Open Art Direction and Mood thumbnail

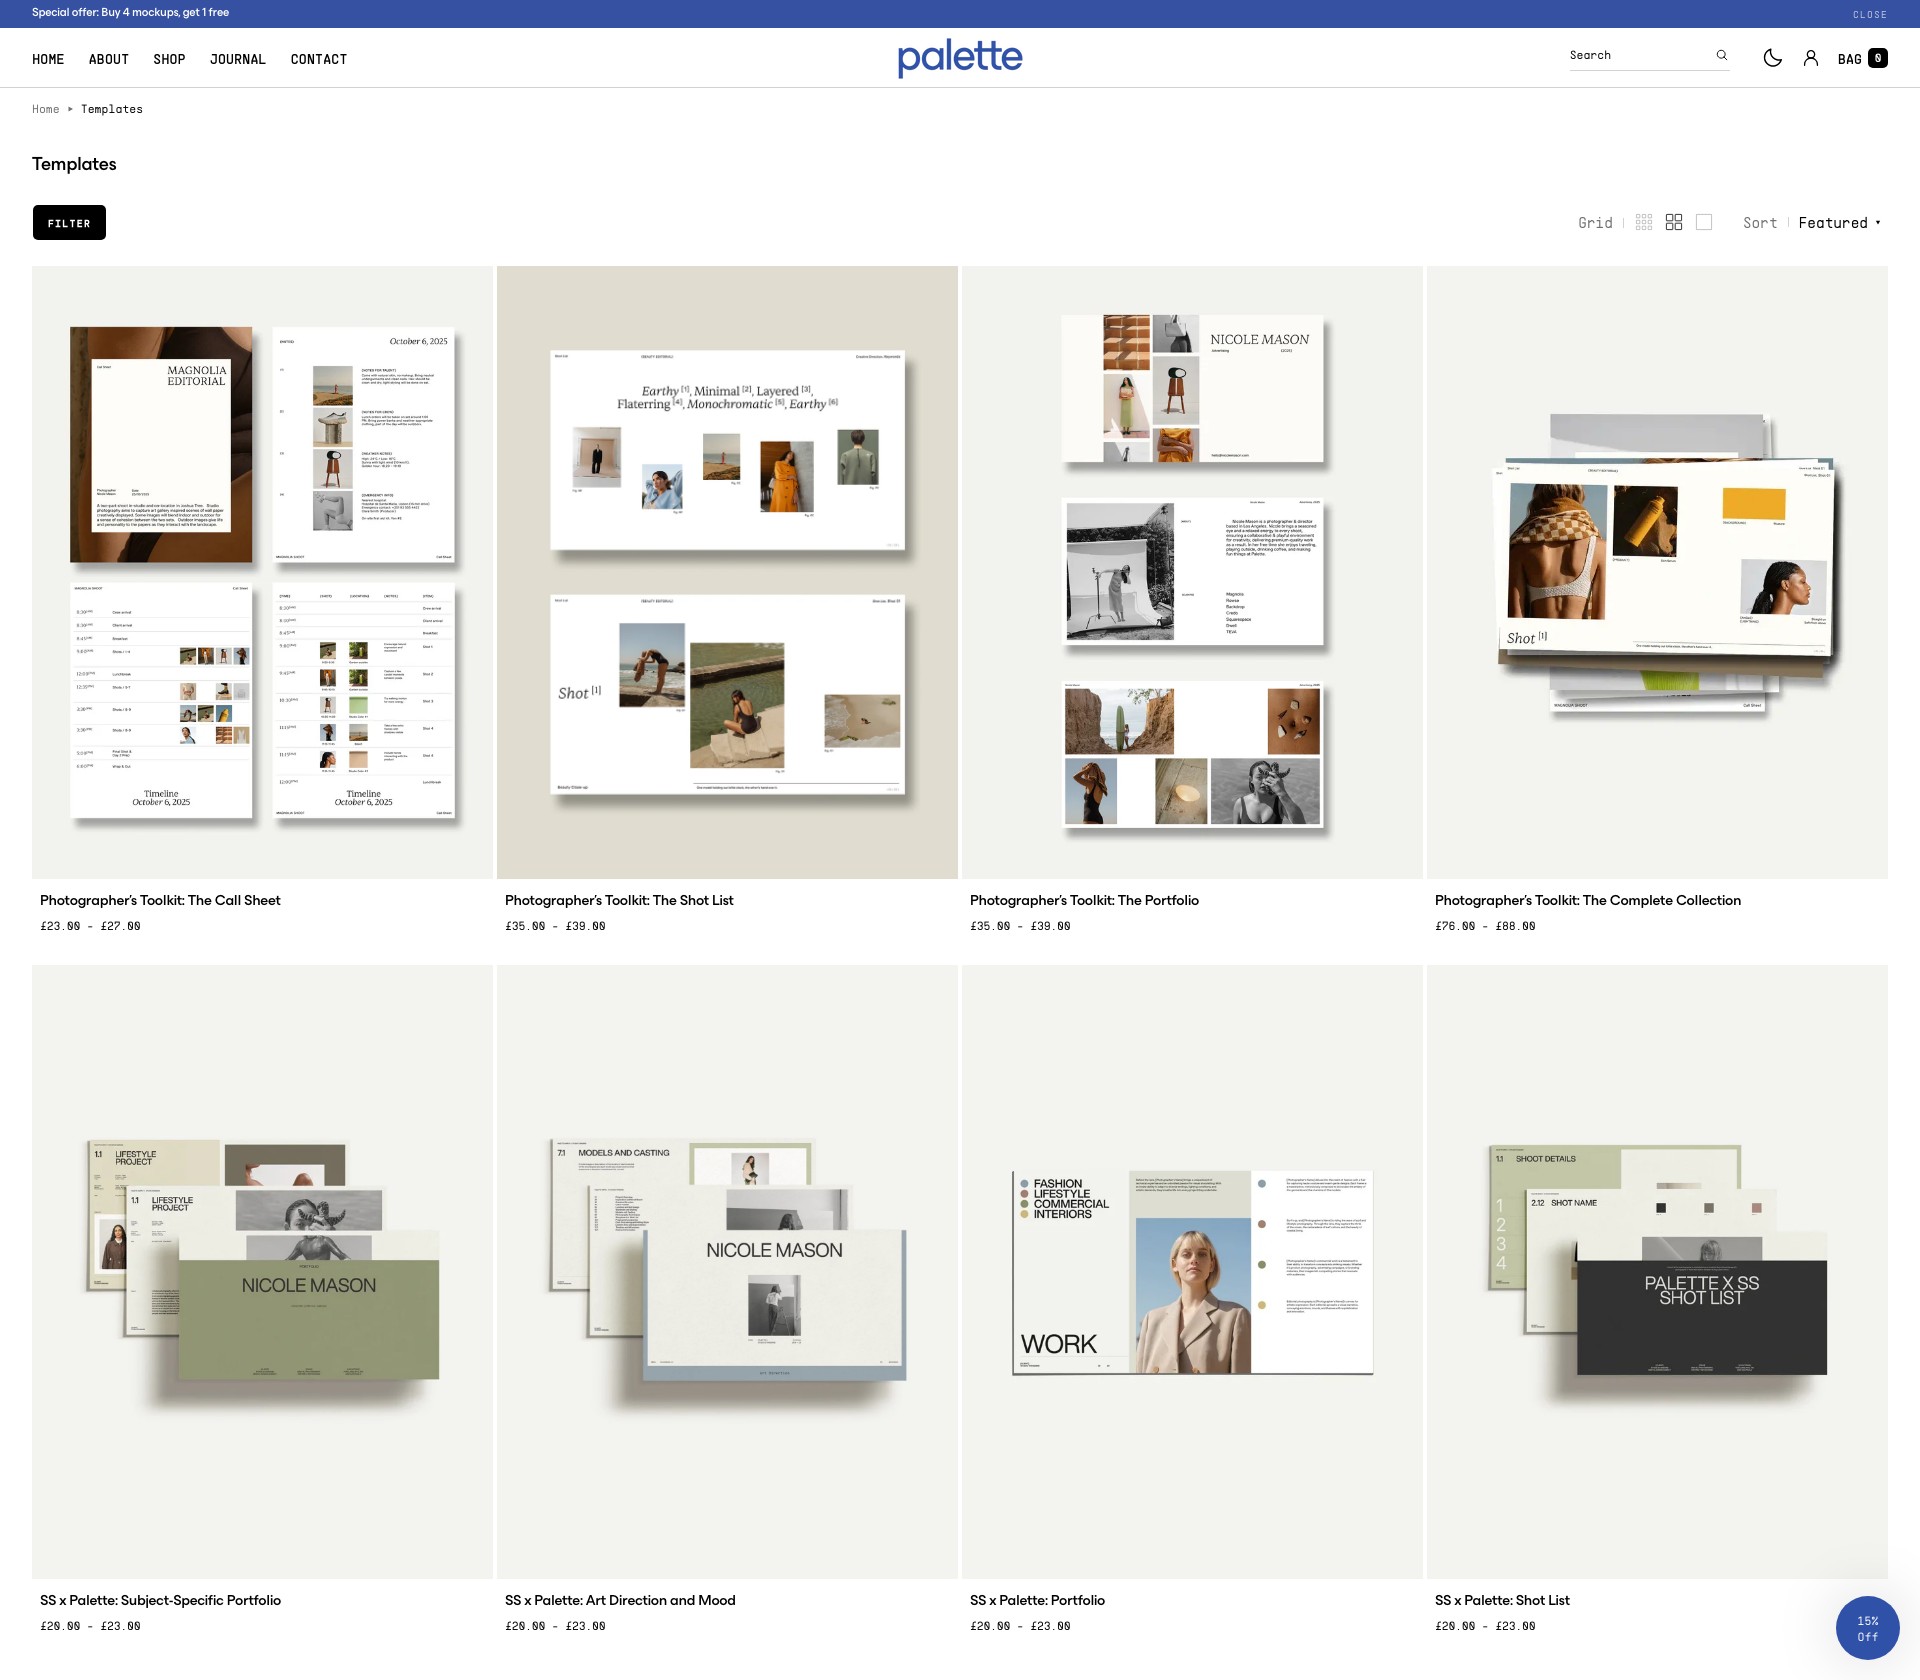pyautogui.click(x=727, y=1272)
